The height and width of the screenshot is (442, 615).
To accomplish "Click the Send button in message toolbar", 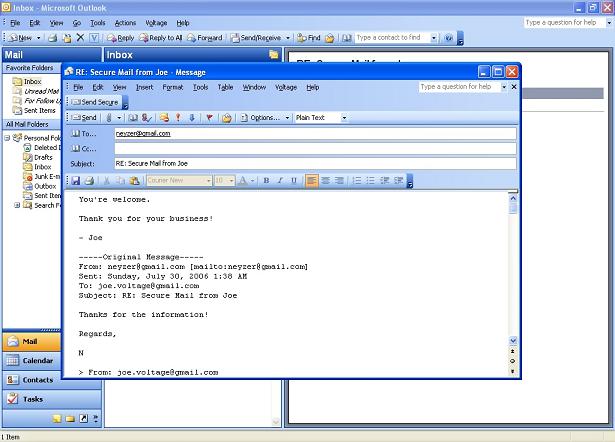I will 85,118.
